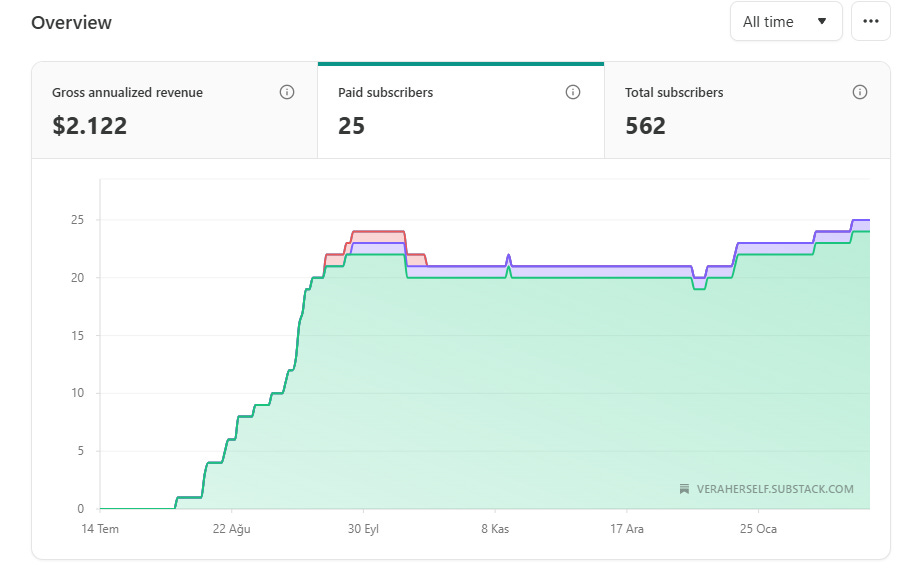Click the y-axis label 5
The image size is (924, 578).
pyautogui.click(x=81, y=451)
